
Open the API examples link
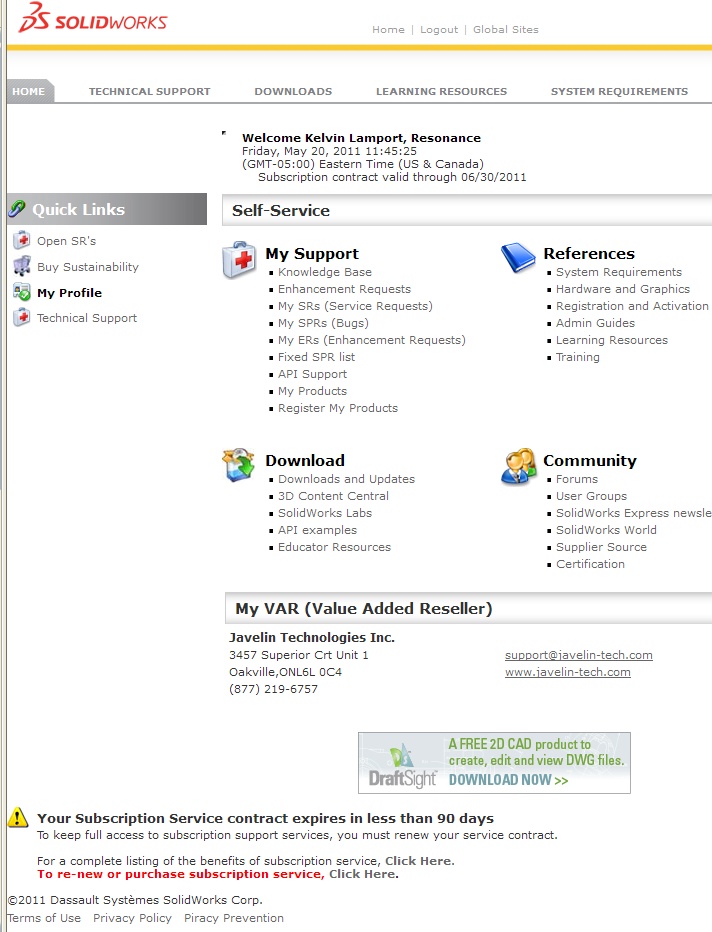coord(317,530)
